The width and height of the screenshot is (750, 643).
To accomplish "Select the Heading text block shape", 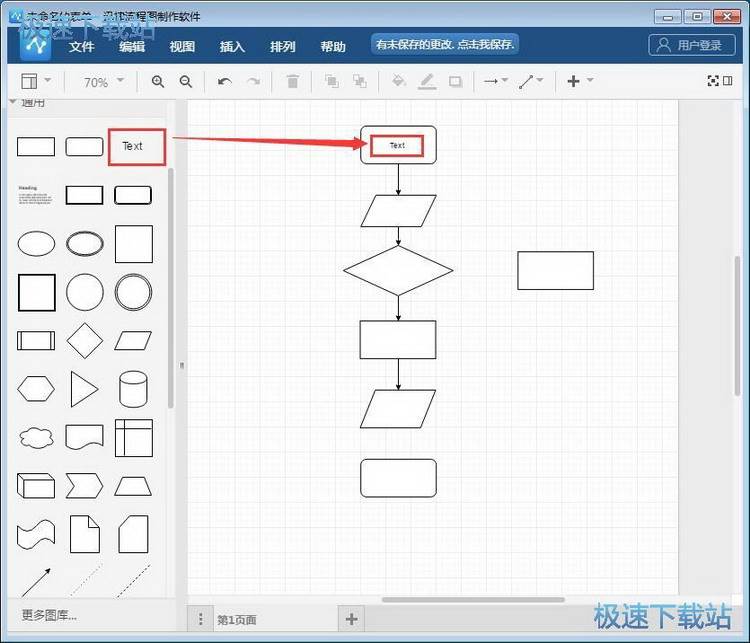I will click(x=35, y=195).
